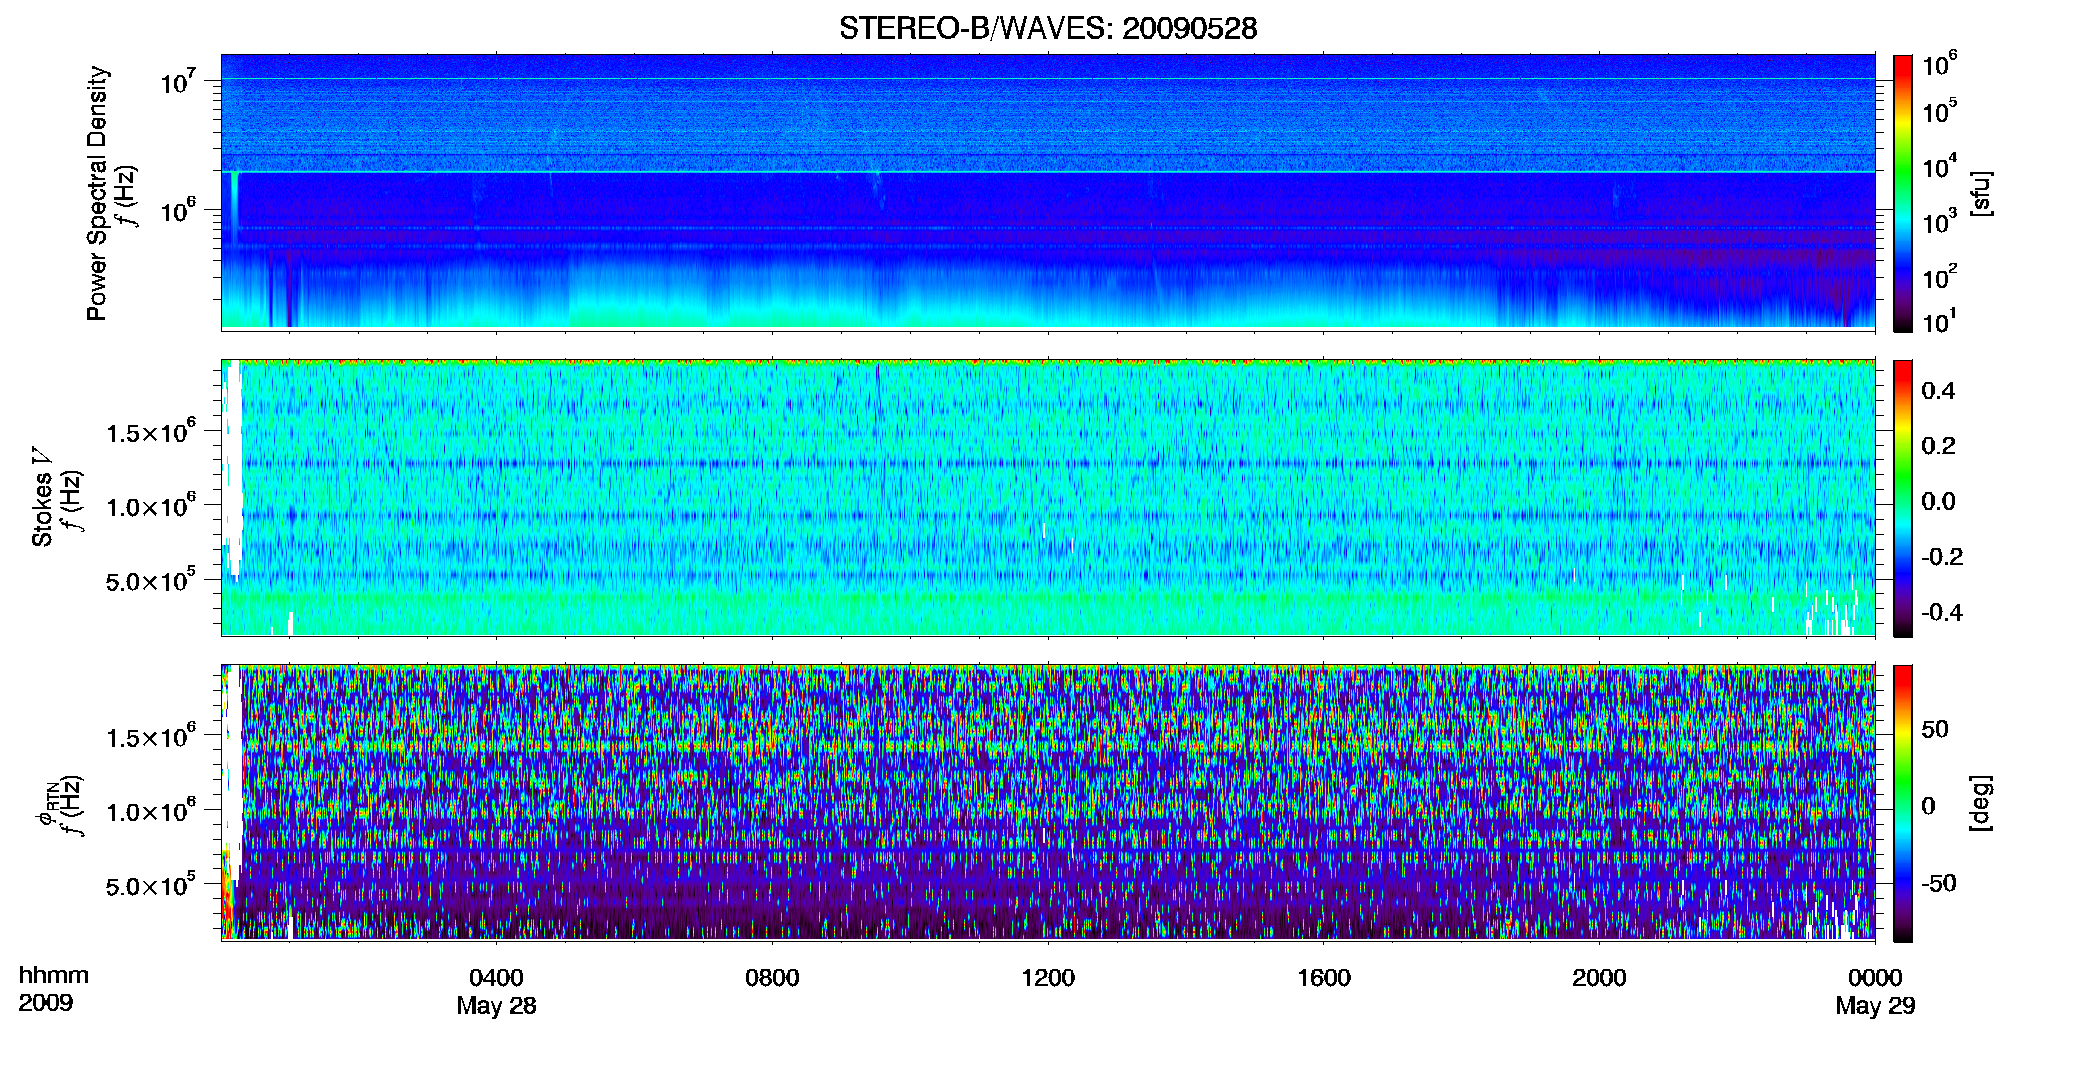
Task: Click the phi angle color bar in degrees
Action: 1903,803
